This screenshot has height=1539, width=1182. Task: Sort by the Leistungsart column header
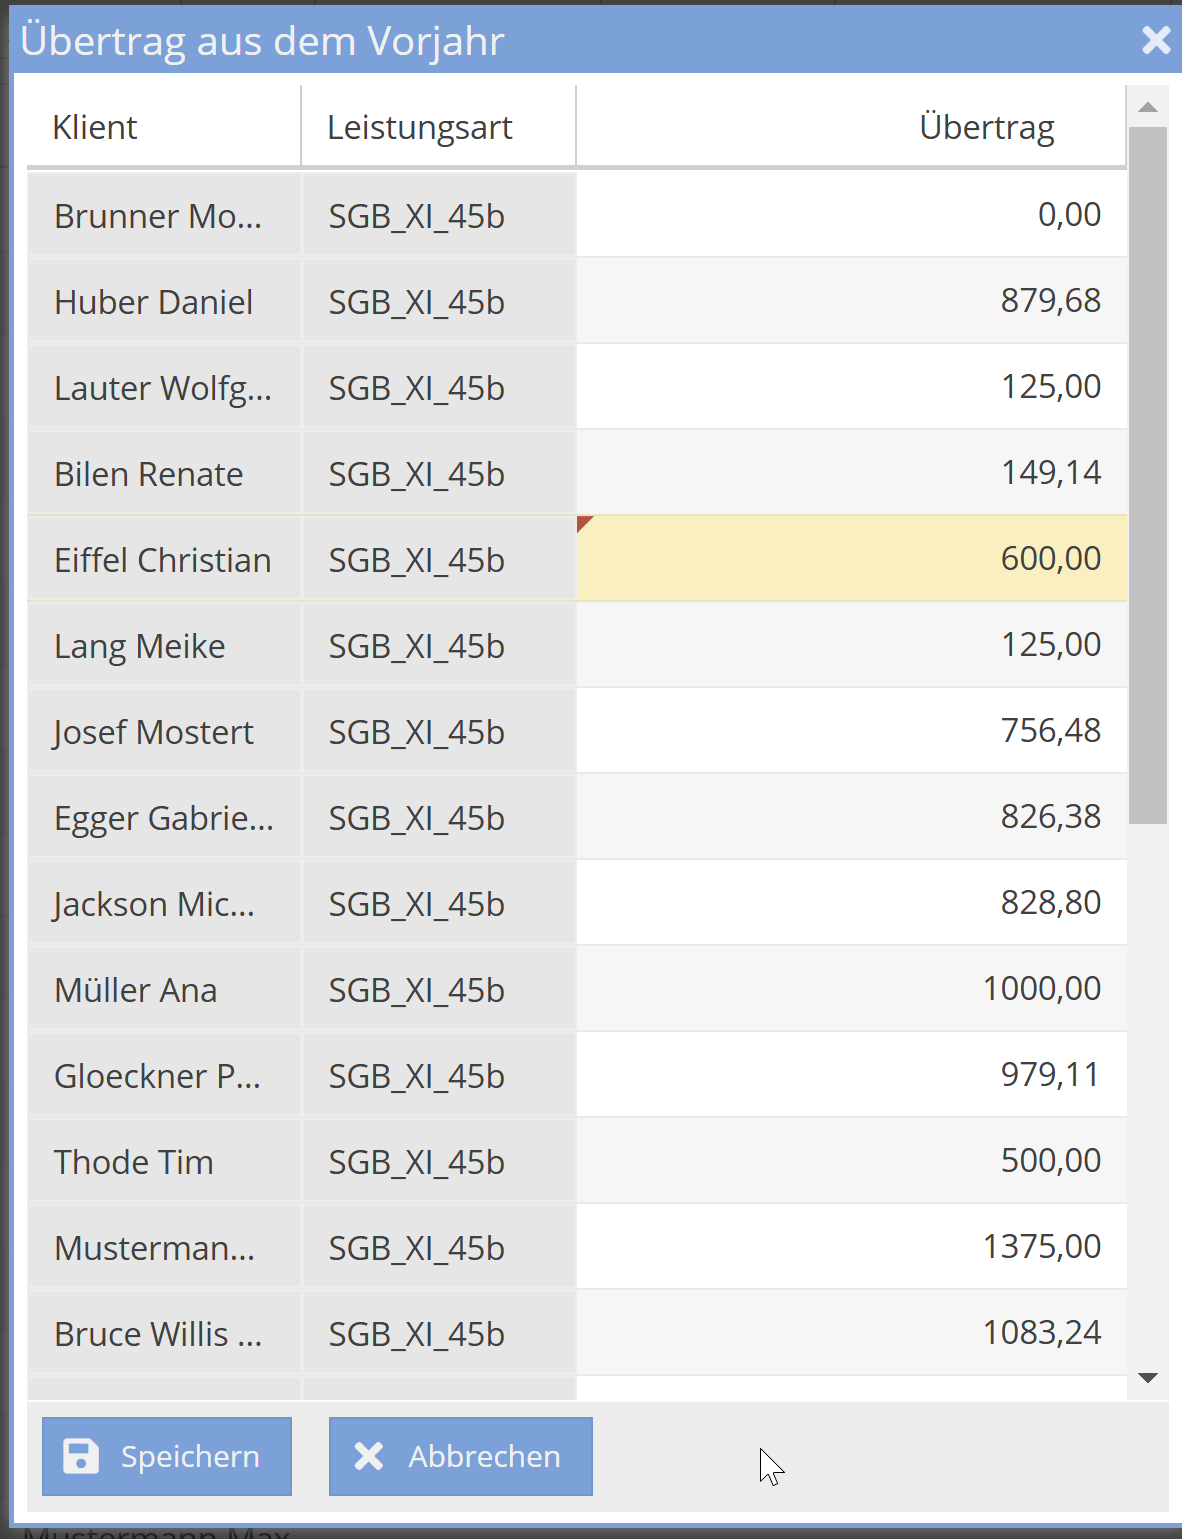[419, 127]
